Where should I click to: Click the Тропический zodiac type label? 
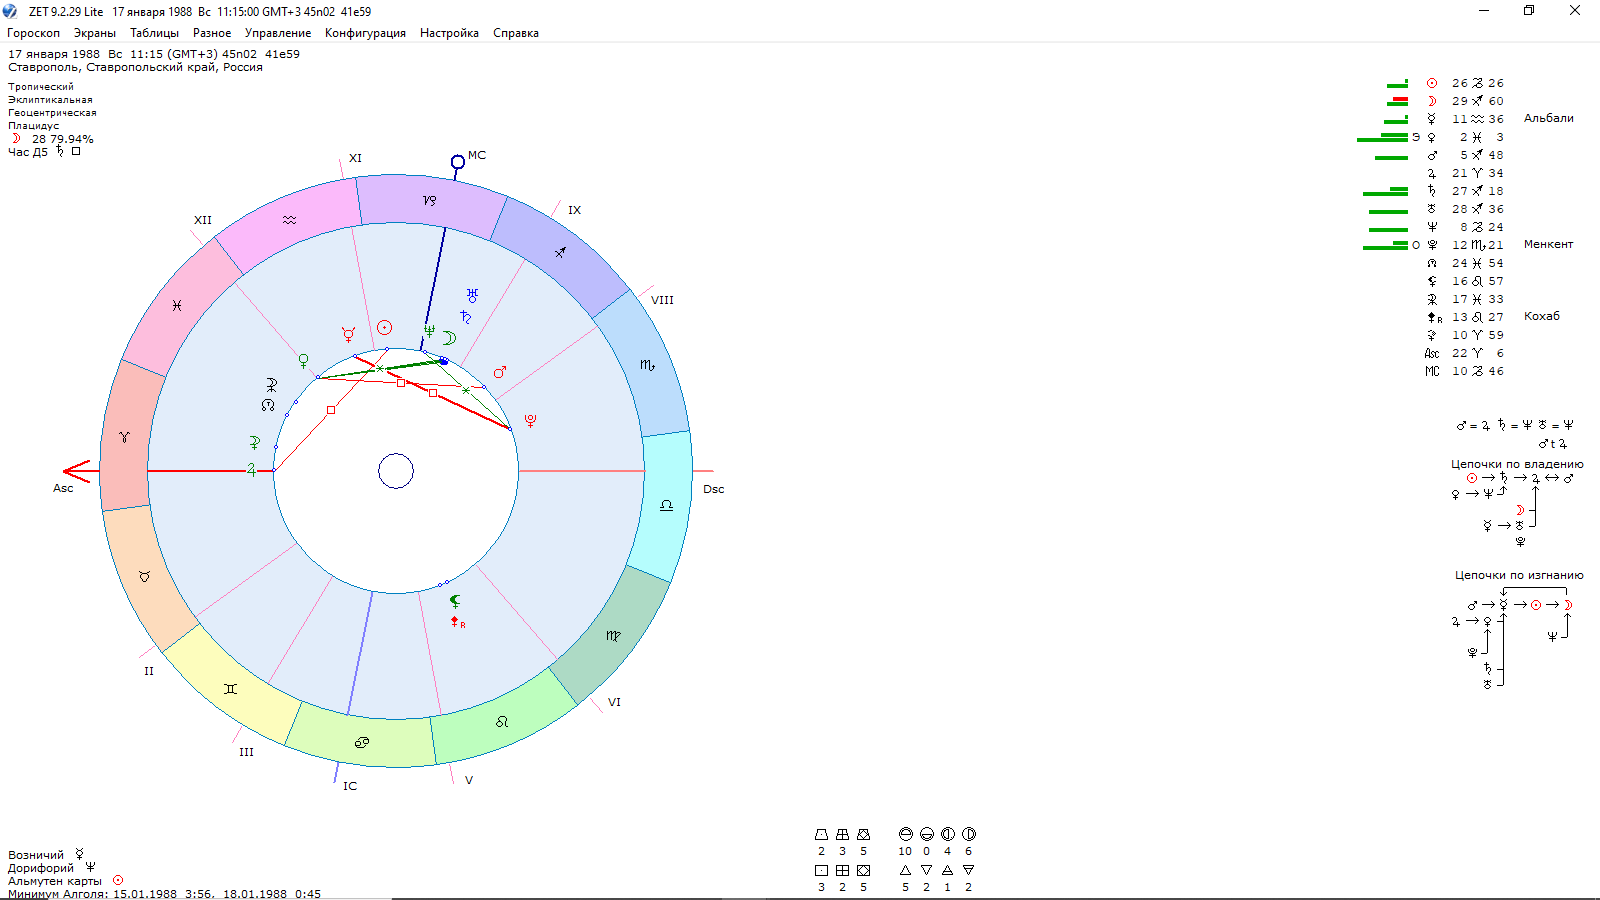(41, 87)
